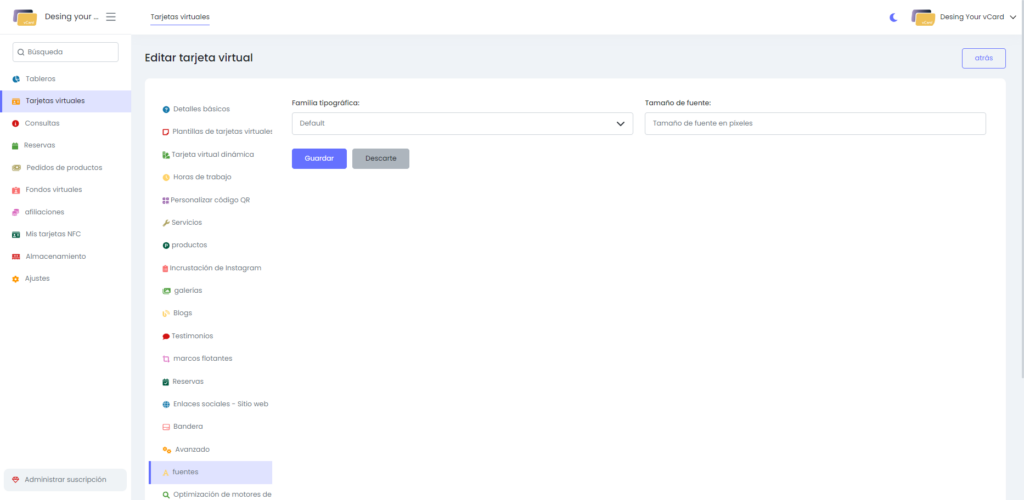Select Horas de trabajo section

coord(202,177)
